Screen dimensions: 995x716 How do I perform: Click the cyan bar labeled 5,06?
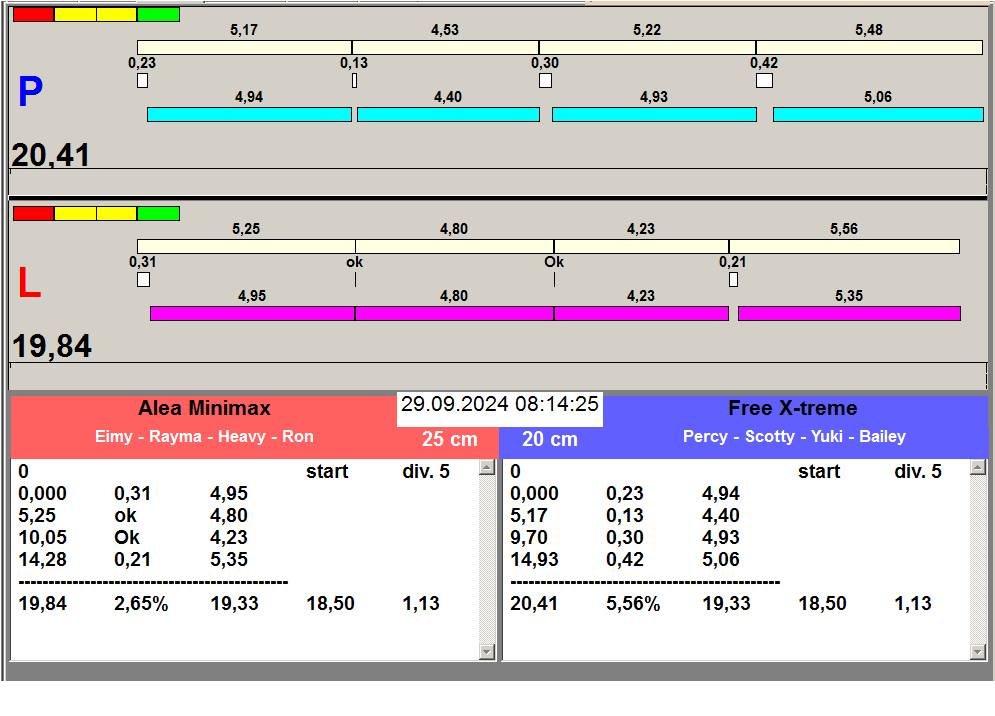[x=878, y=115]
